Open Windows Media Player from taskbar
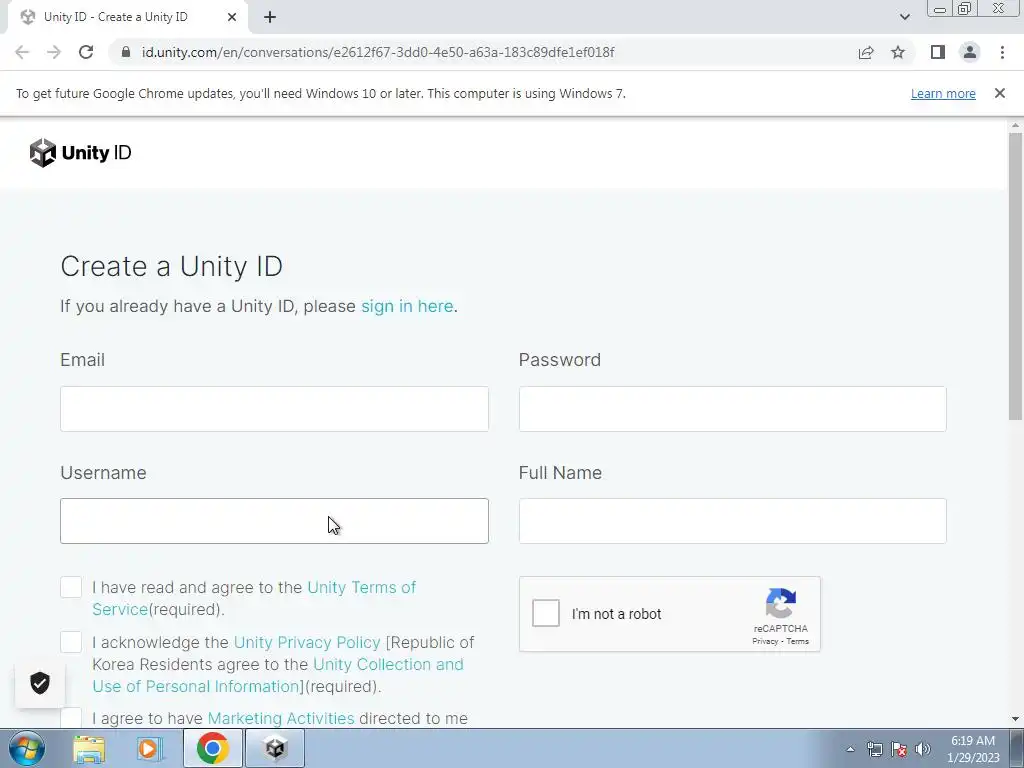The height and width of the screenshot is (768, 1024). 151,748
